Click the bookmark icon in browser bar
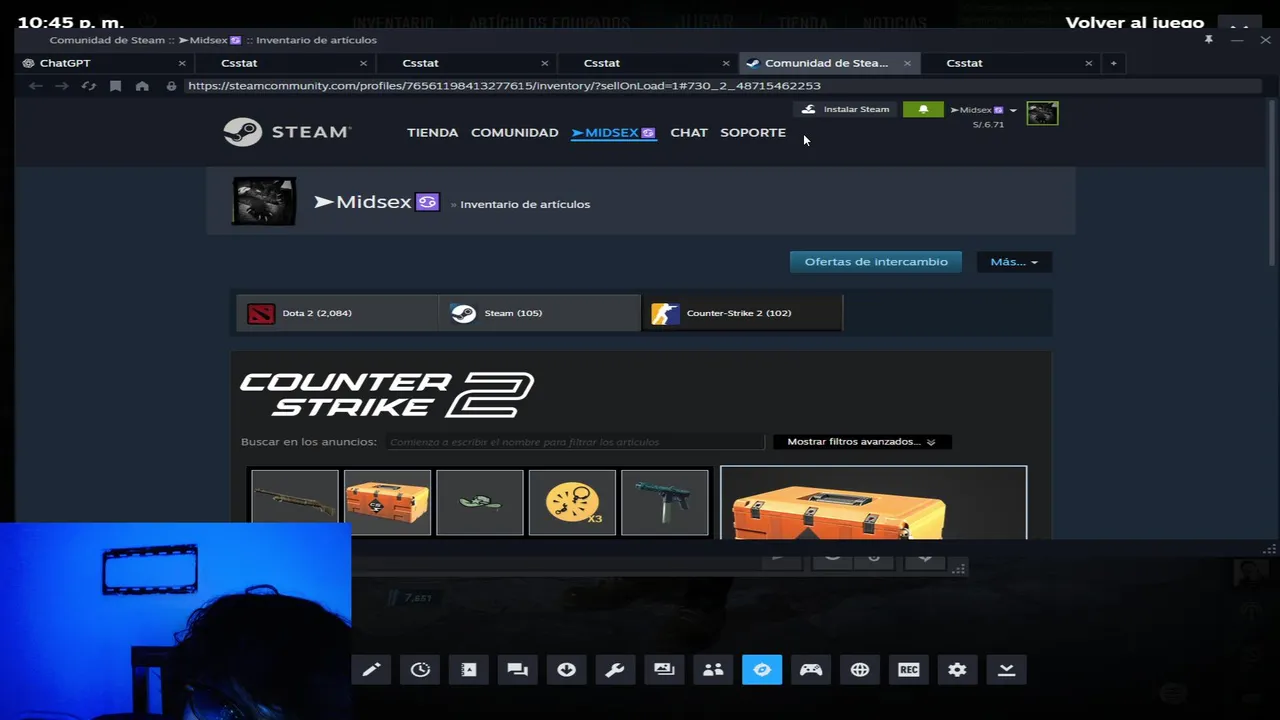Screen dimensions: 1280x720 [x=115, y=86]
